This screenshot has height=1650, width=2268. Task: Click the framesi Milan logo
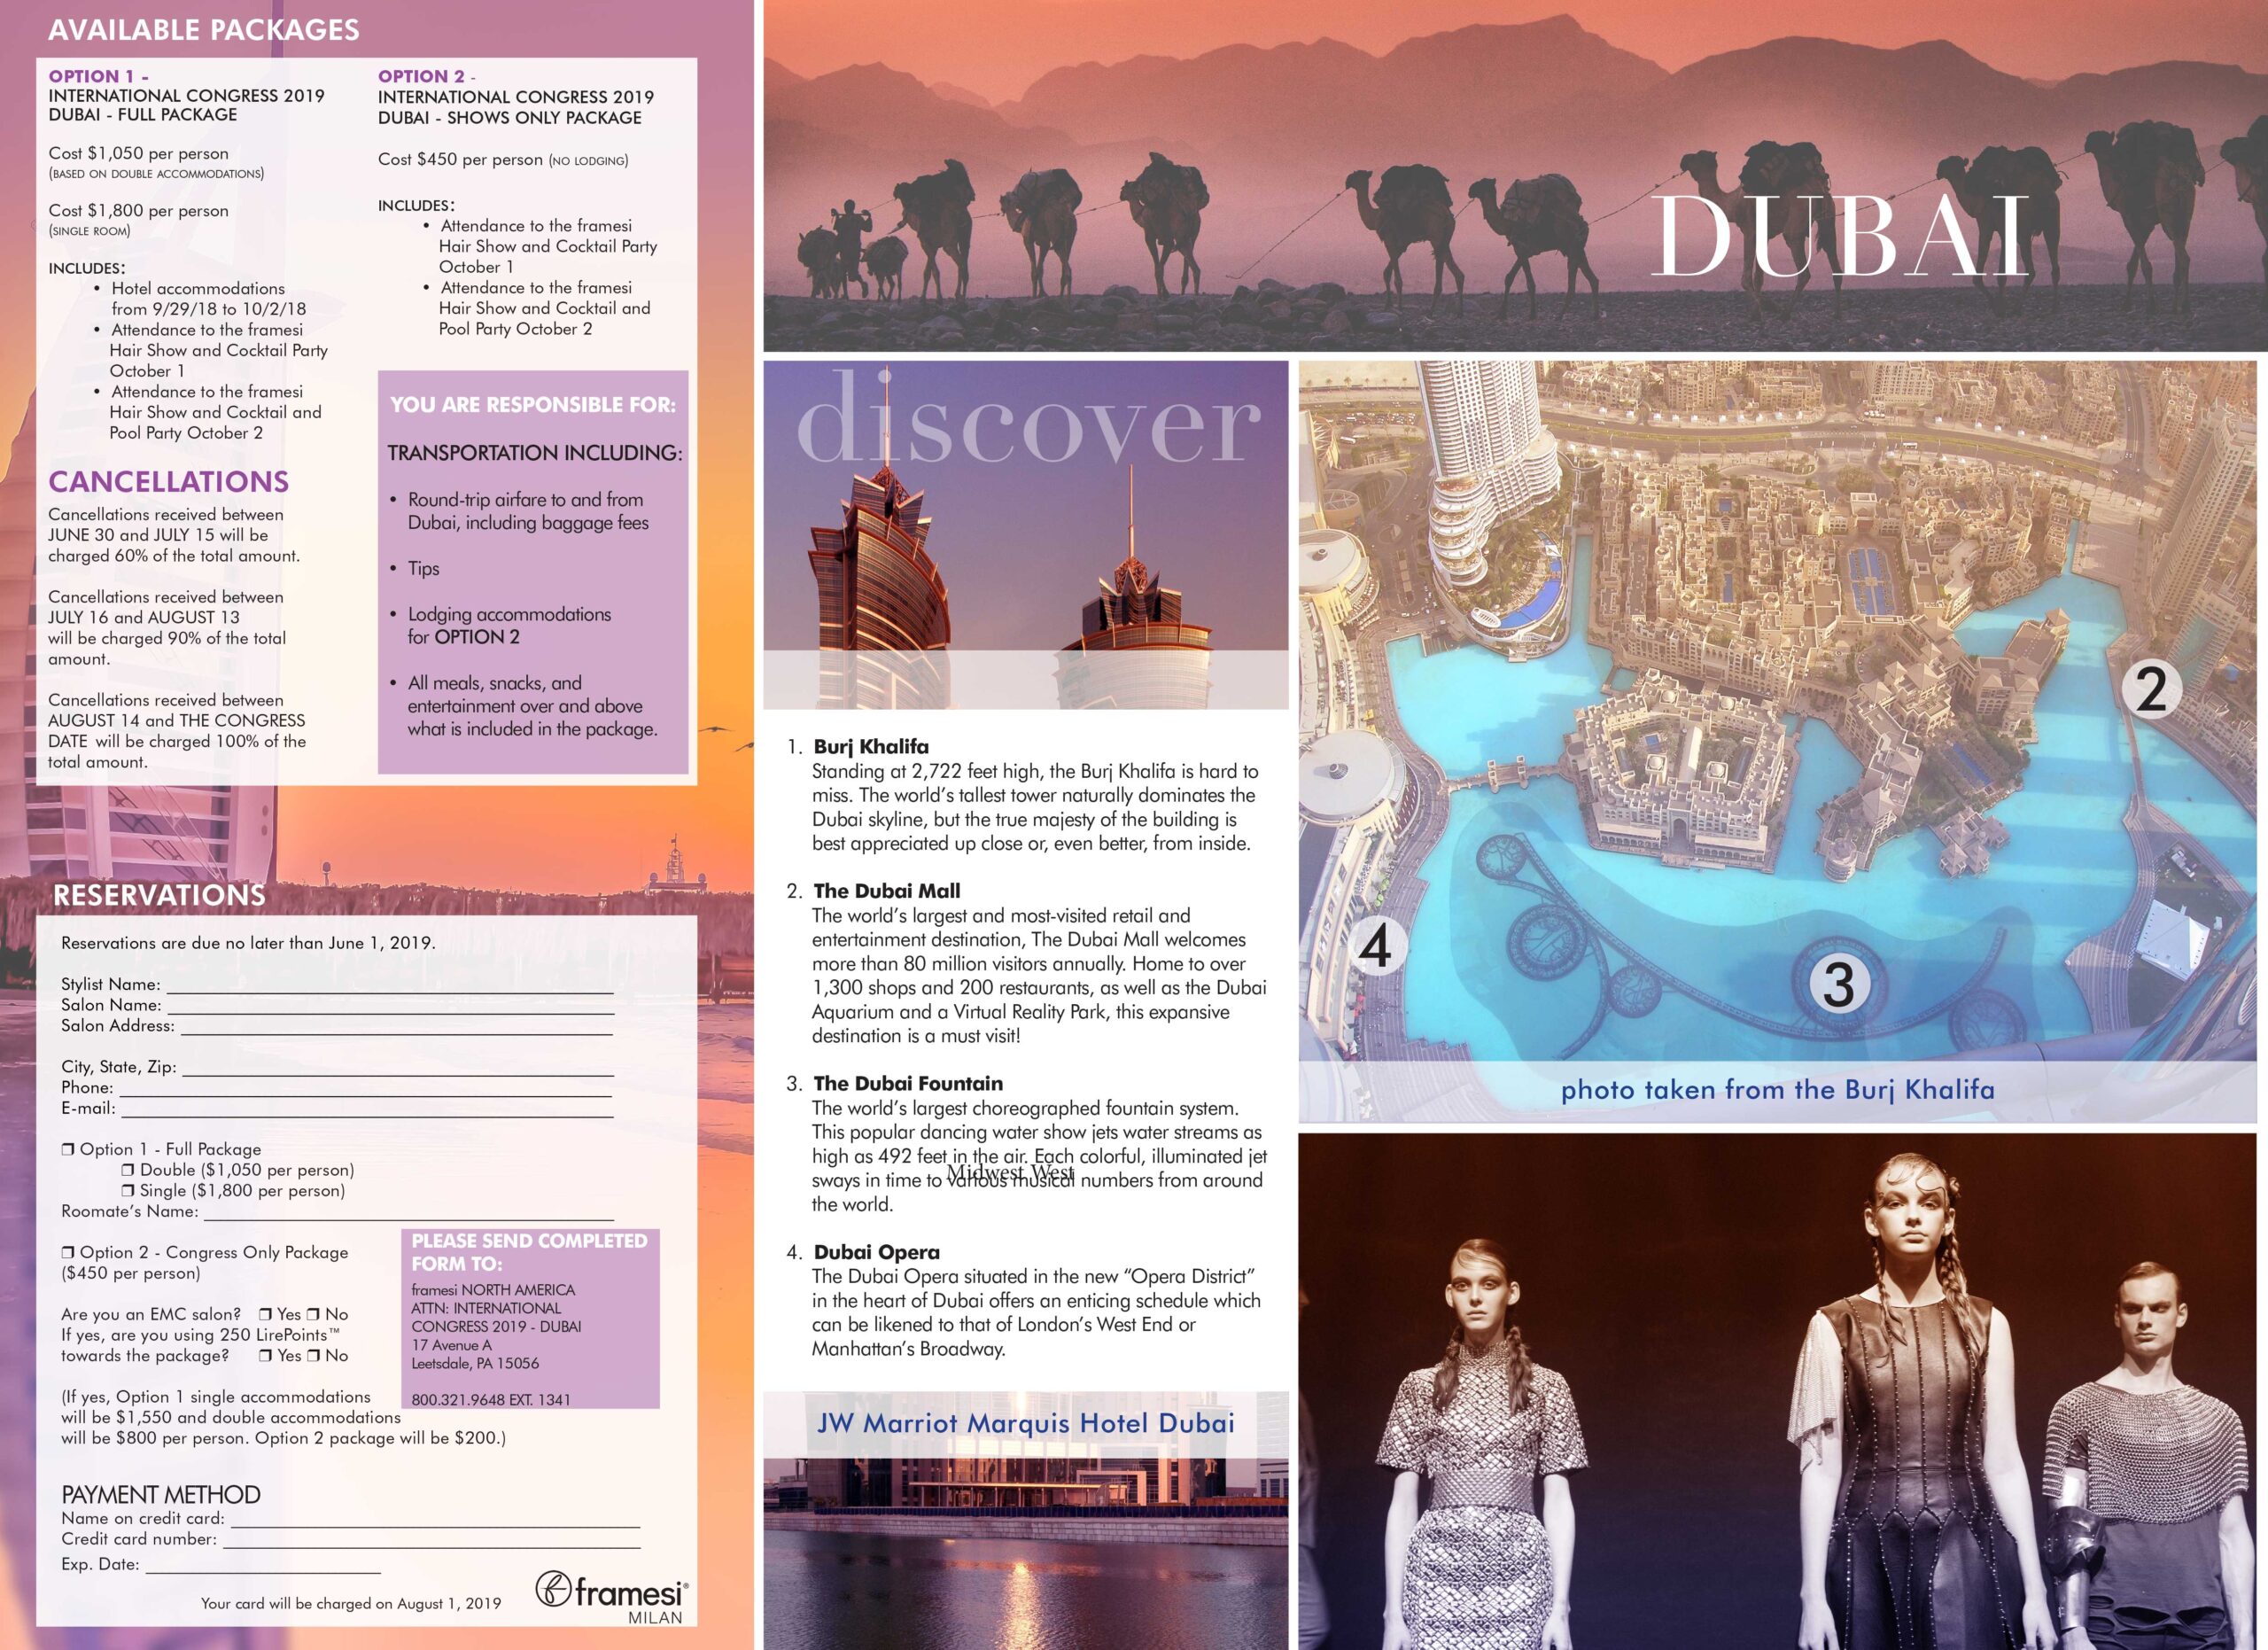(x=610, y=1594)
